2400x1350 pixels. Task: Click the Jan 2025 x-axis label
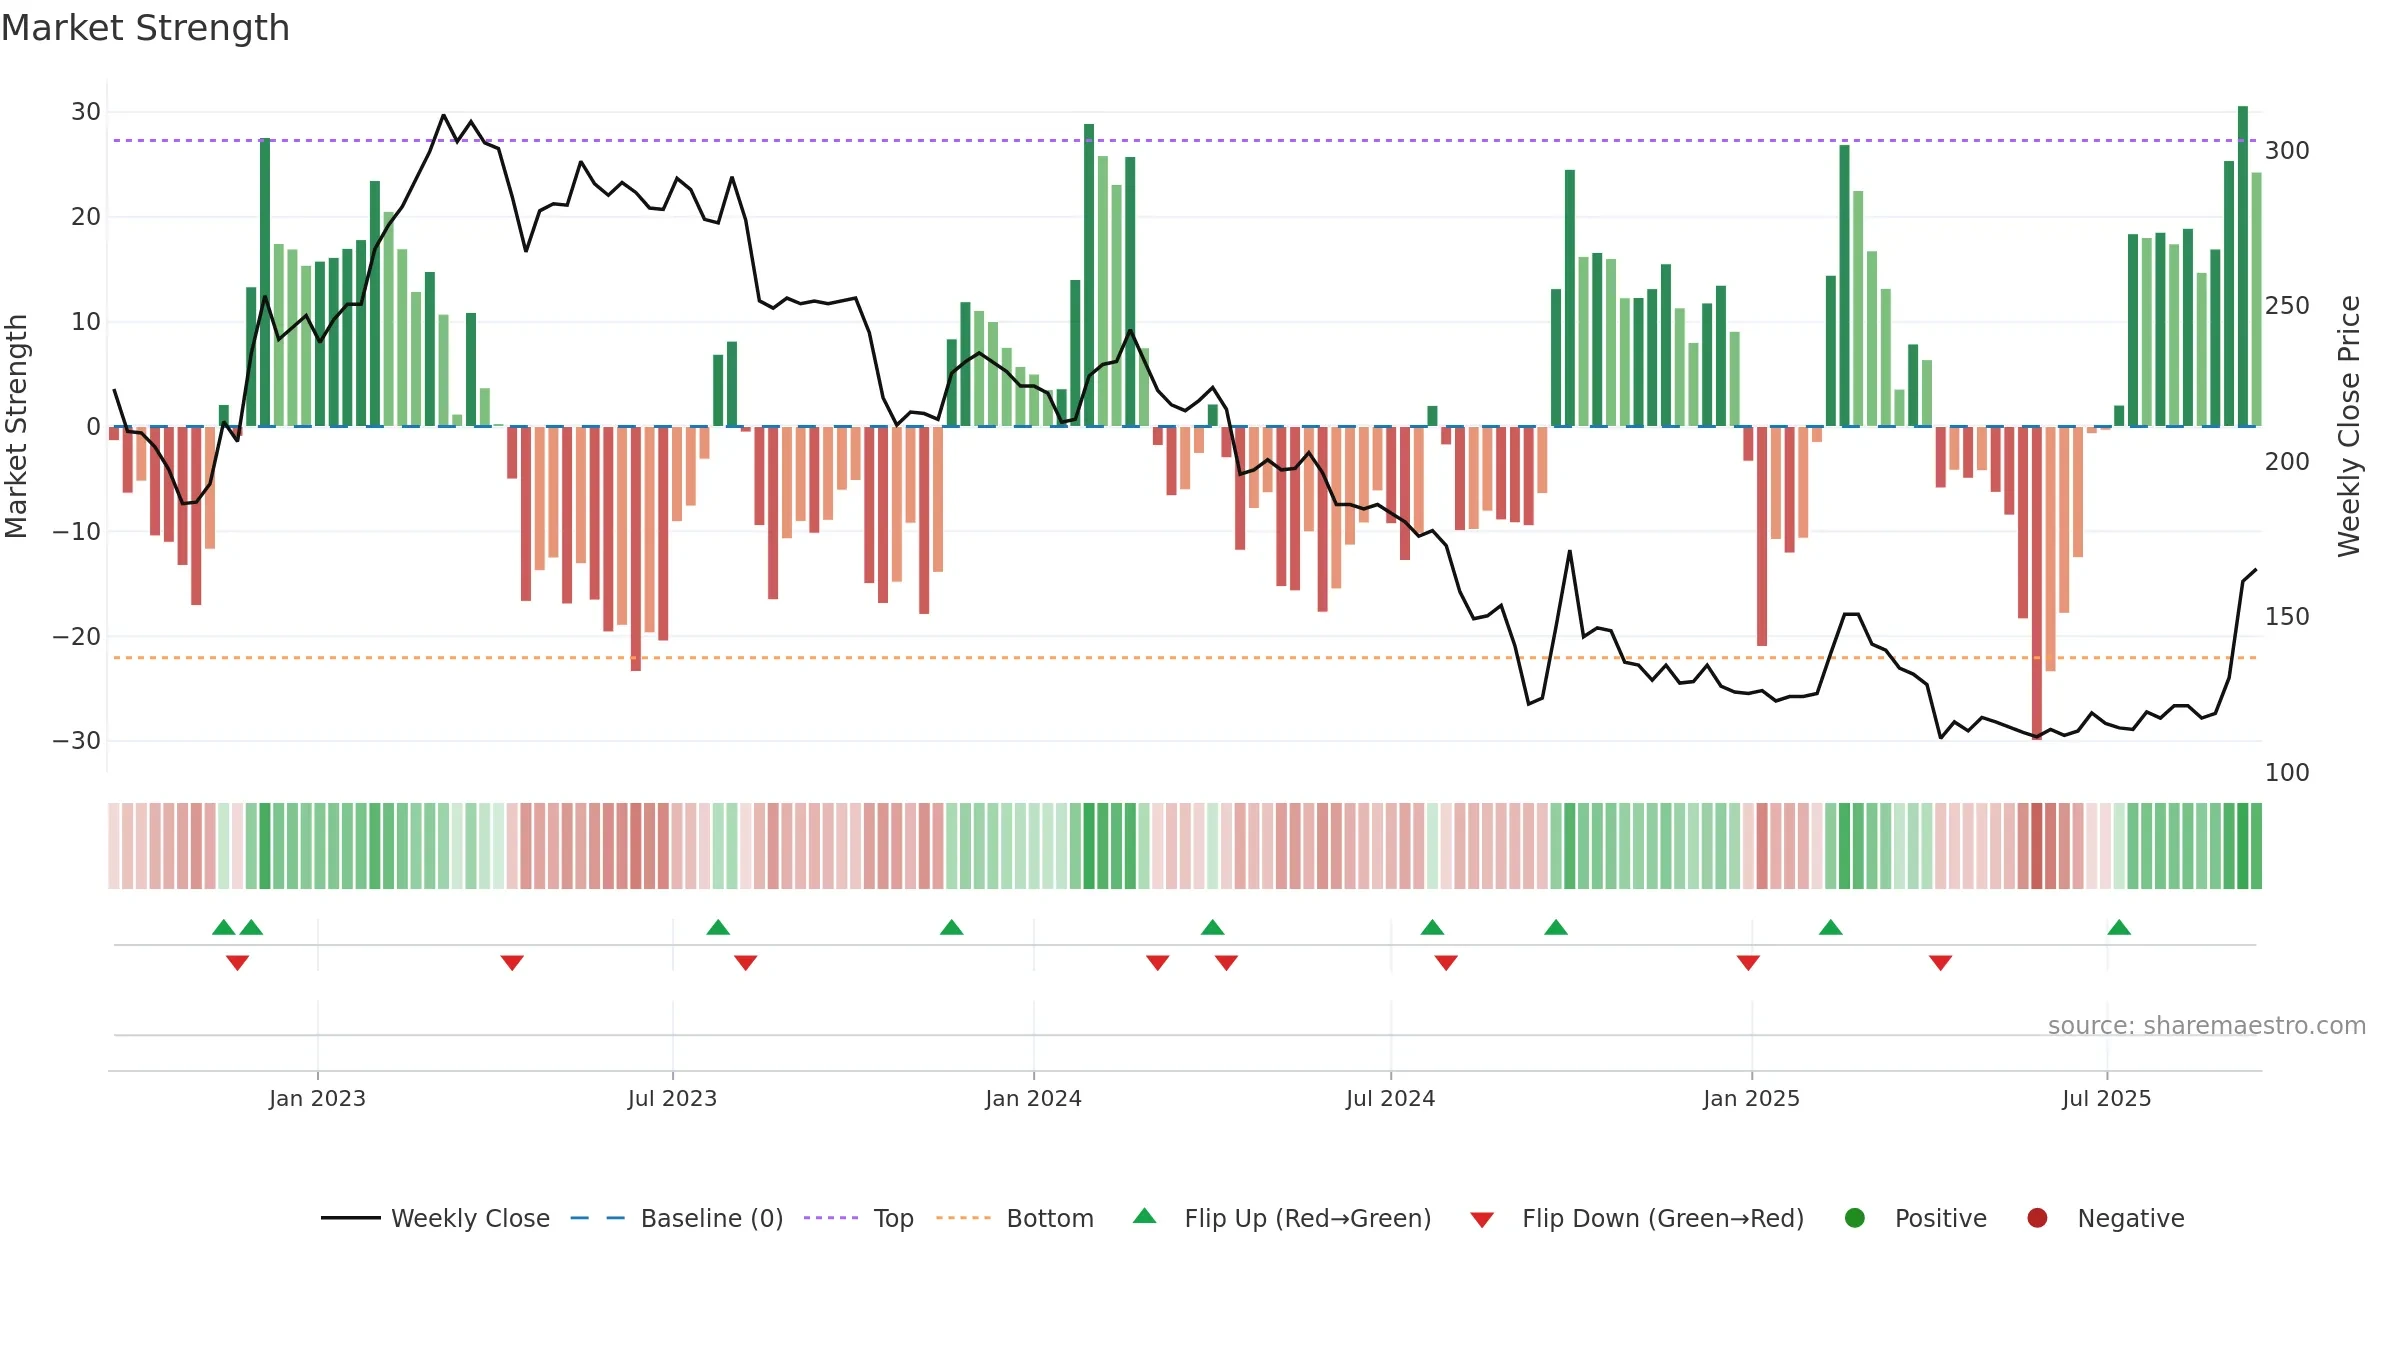coord(1751,1098)
